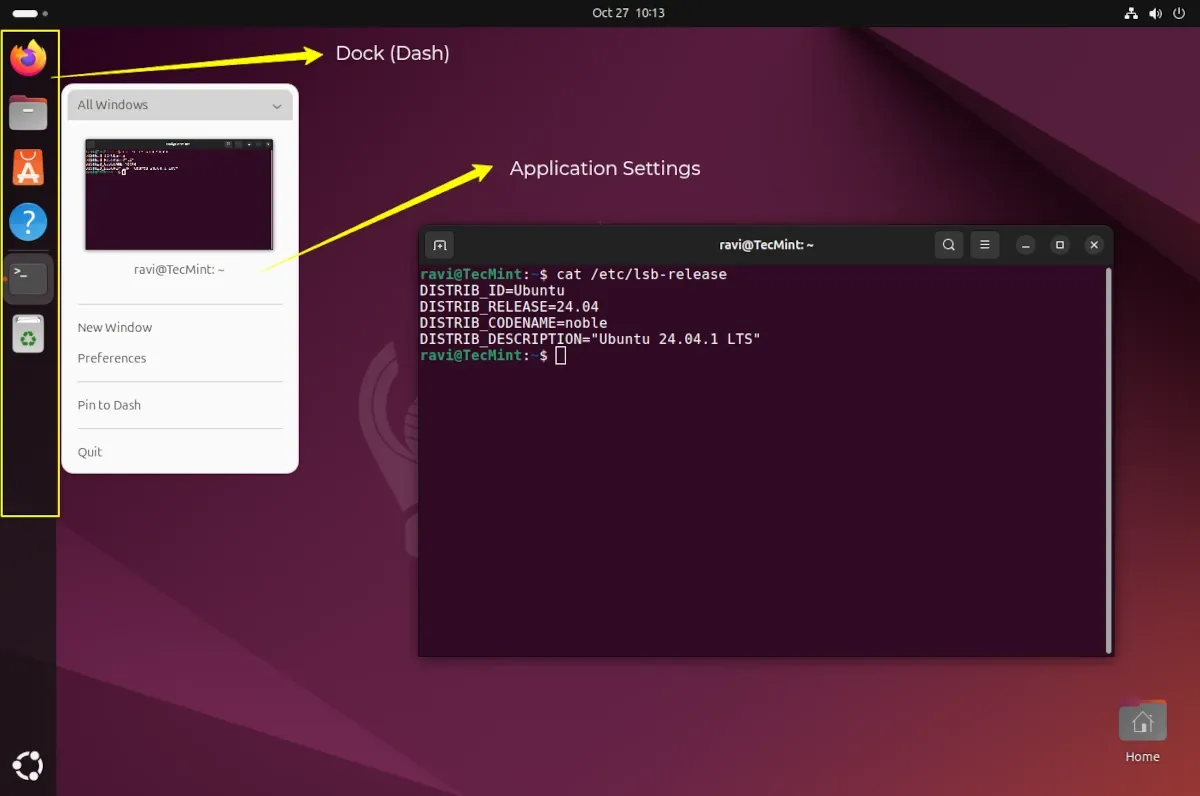This screenshot has height=796, width=1200.
Task: Choose Preferences in the dock menu
Action: click(112, 358)
